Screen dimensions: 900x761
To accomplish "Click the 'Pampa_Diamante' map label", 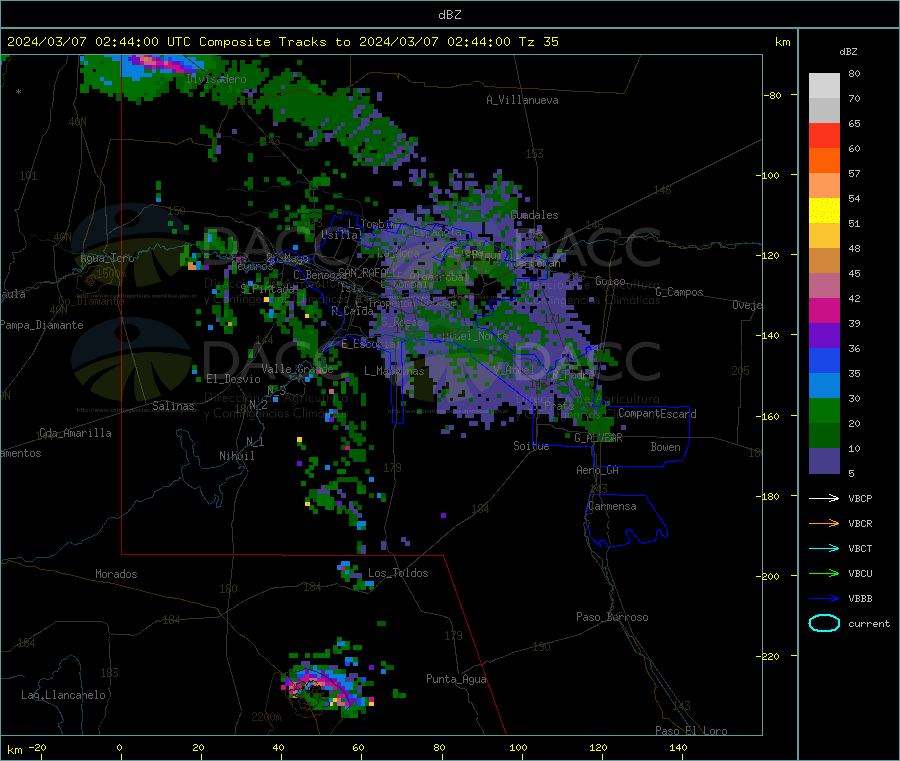I will [42, 325].
